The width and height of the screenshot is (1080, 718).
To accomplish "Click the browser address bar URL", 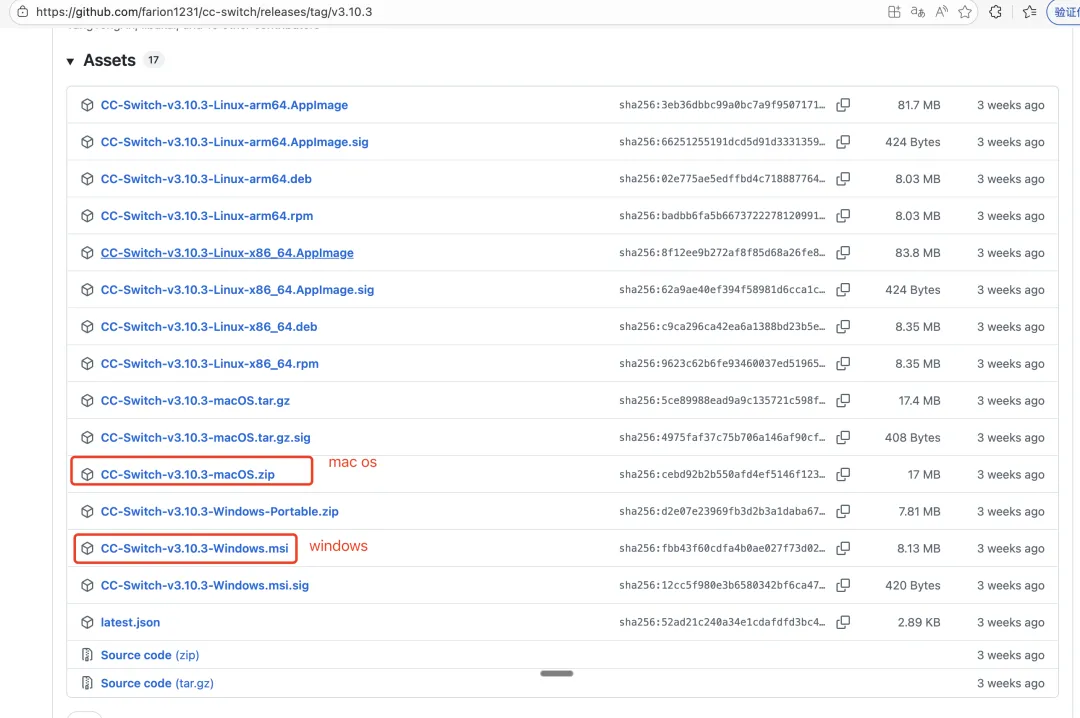I will pyautogui.click(x=204, y=12).
